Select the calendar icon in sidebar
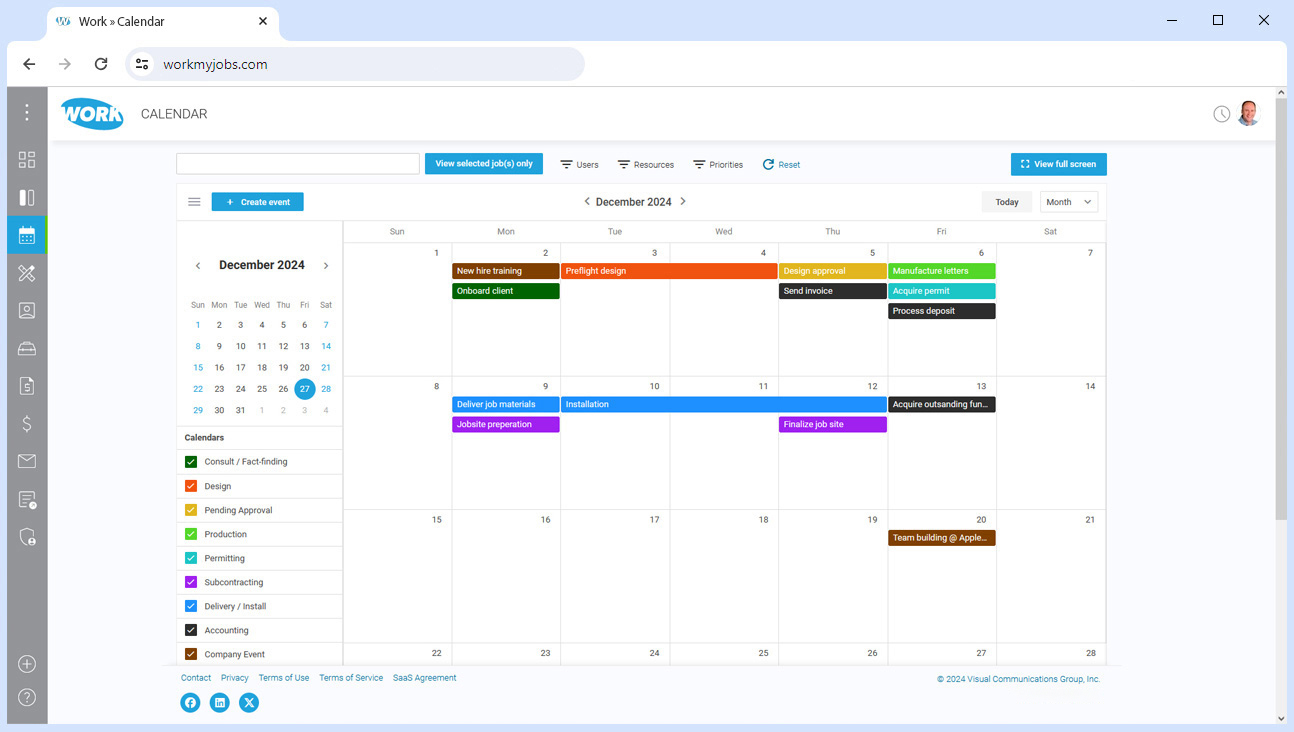The image size is (1294, 732). click(x=27, y=235)
